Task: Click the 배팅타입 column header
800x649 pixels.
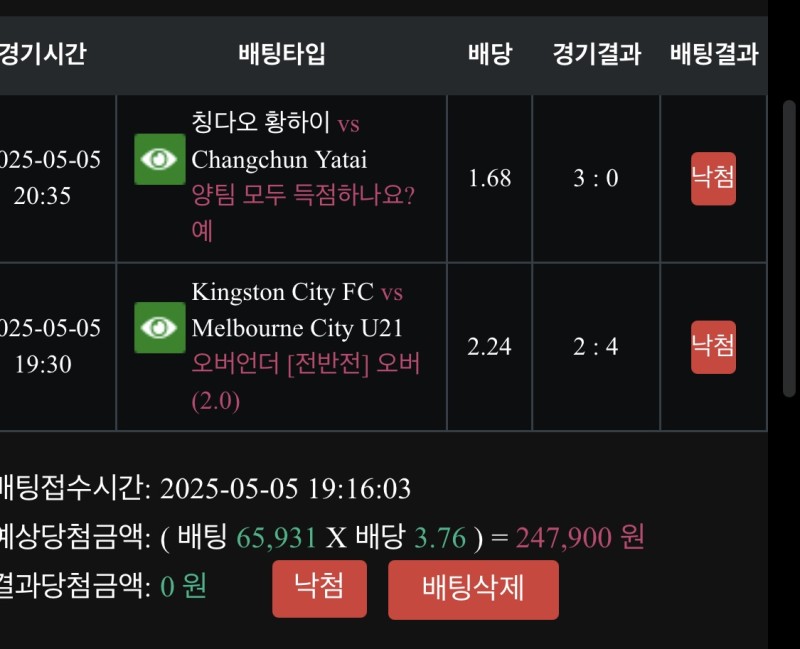Action: (282, 54)
